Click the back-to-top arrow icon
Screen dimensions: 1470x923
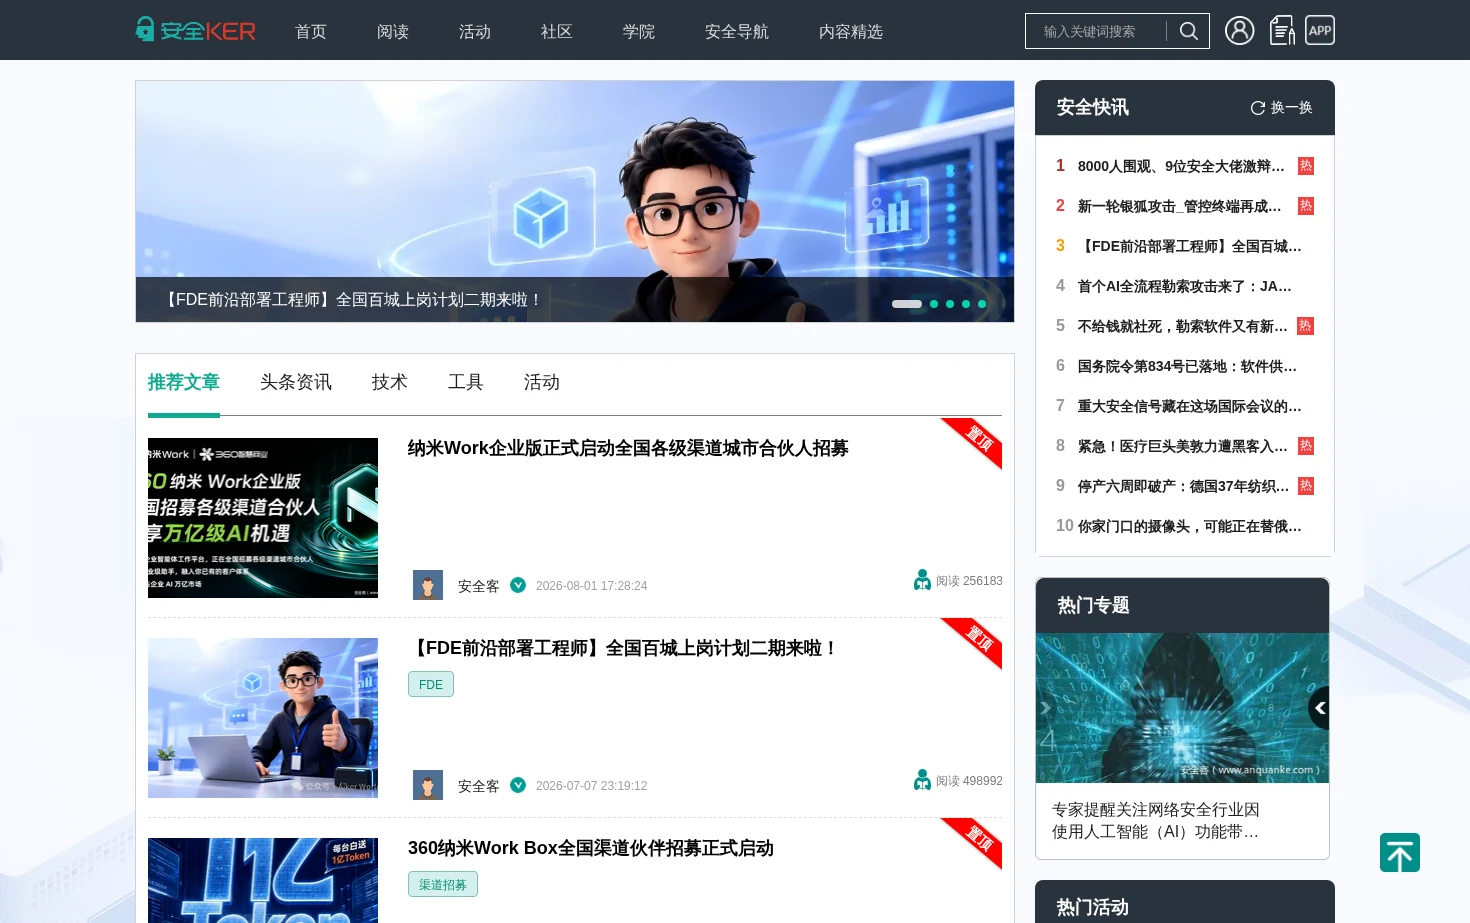coord(1400,853)
